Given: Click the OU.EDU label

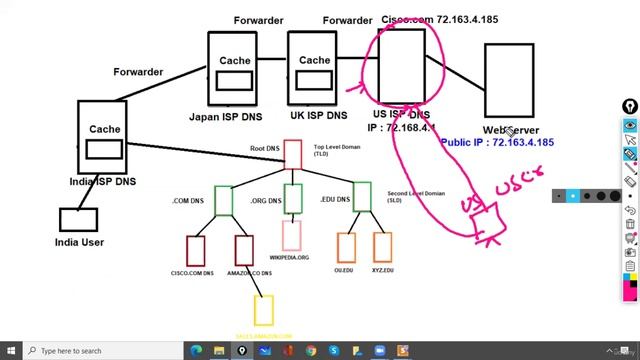Looking at the screenshot, I should point(344,270).
